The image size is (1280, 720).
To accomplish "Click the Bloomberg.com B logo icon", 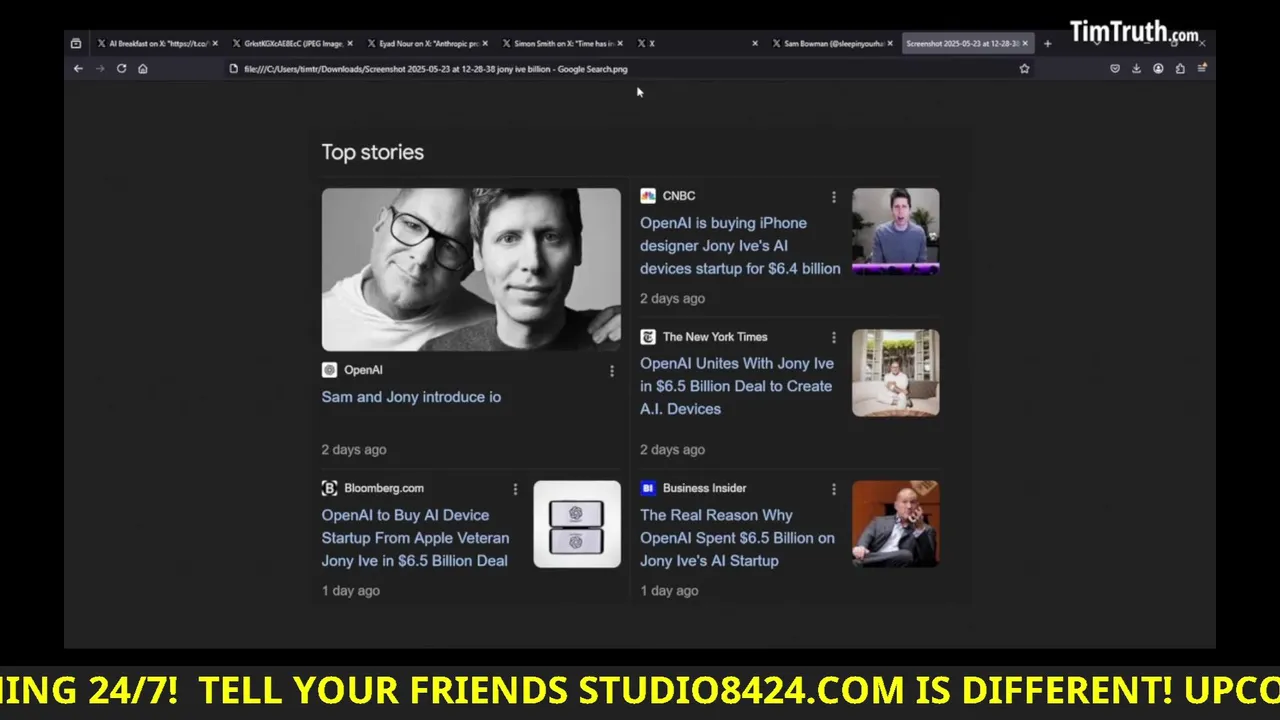I will (329, 488).
